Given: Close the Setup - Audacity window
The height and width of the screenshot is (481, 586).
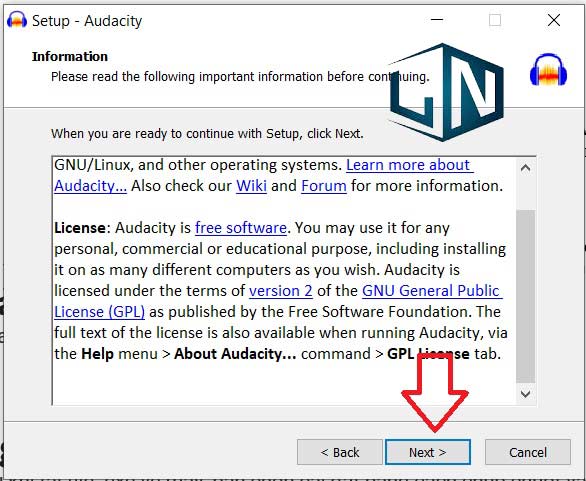Looking at the screenshot, I should pyautogui.click(x=553, y=20).
